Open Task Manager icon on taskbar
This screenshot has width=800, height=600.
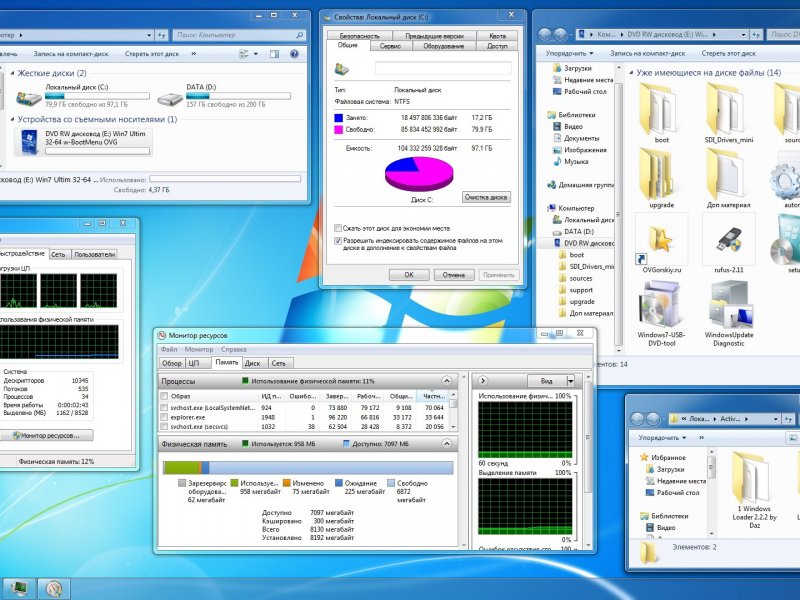coord(19,589)
